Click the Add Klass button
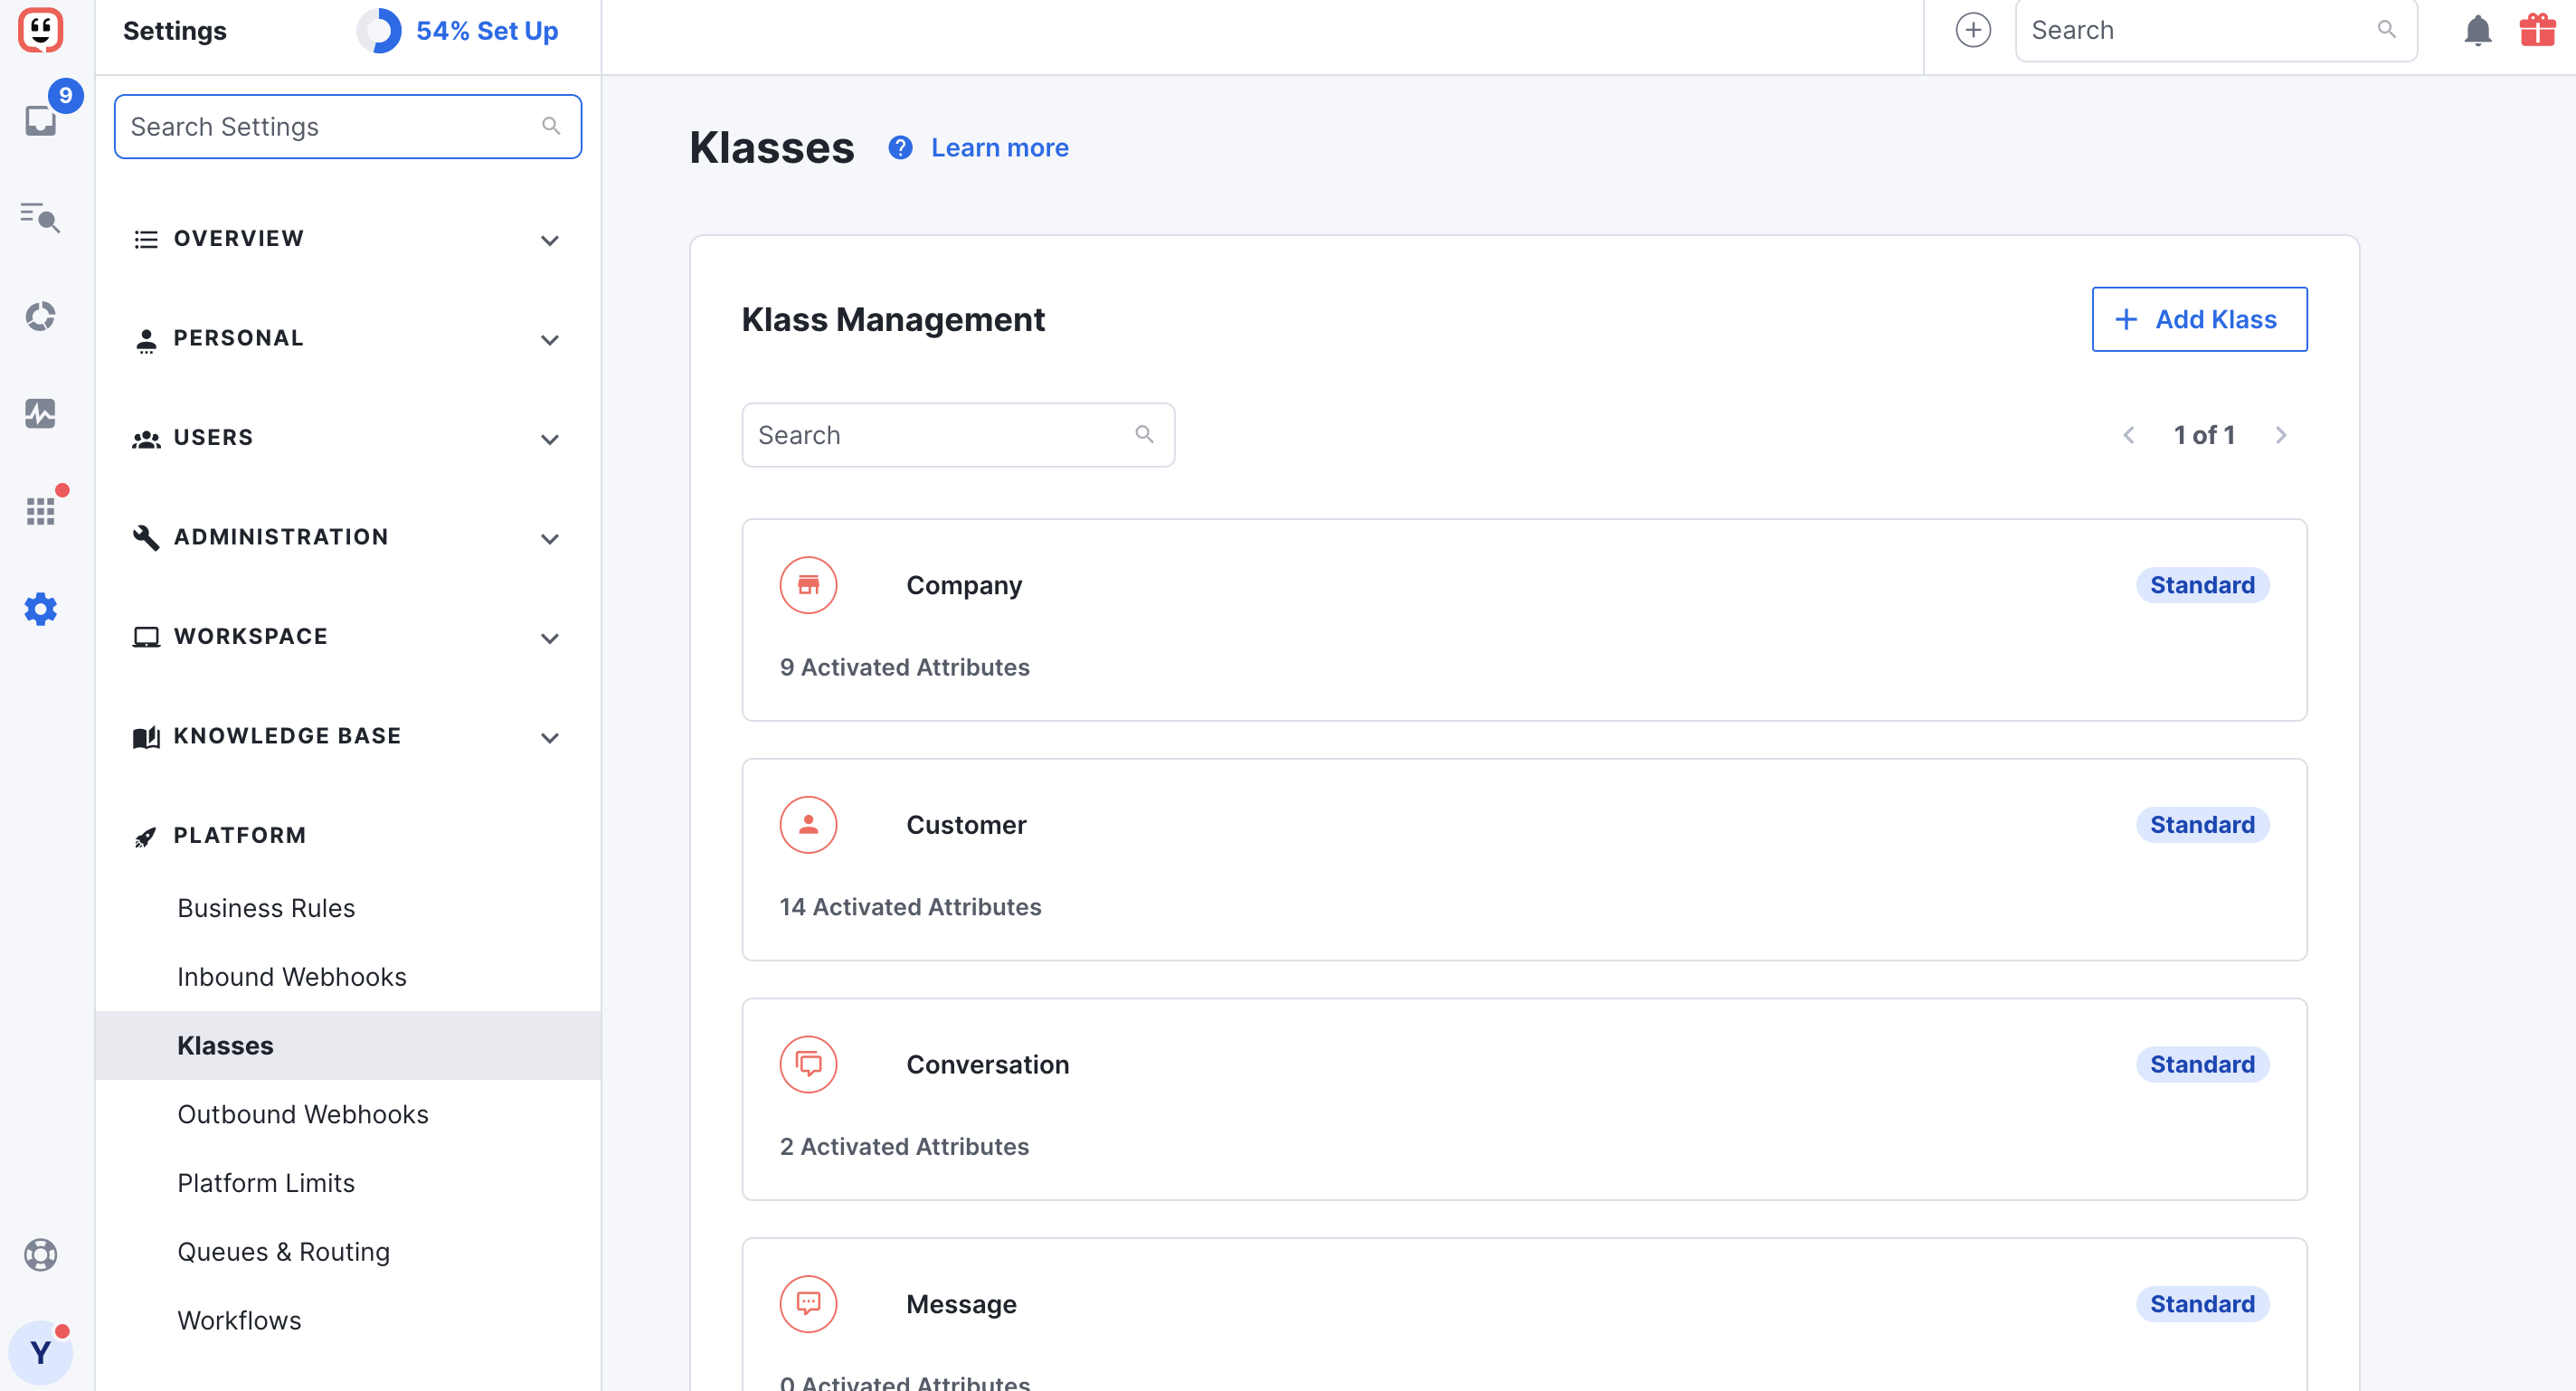The width and height of the screenshot is (2576, 1391). (2199, 319)
